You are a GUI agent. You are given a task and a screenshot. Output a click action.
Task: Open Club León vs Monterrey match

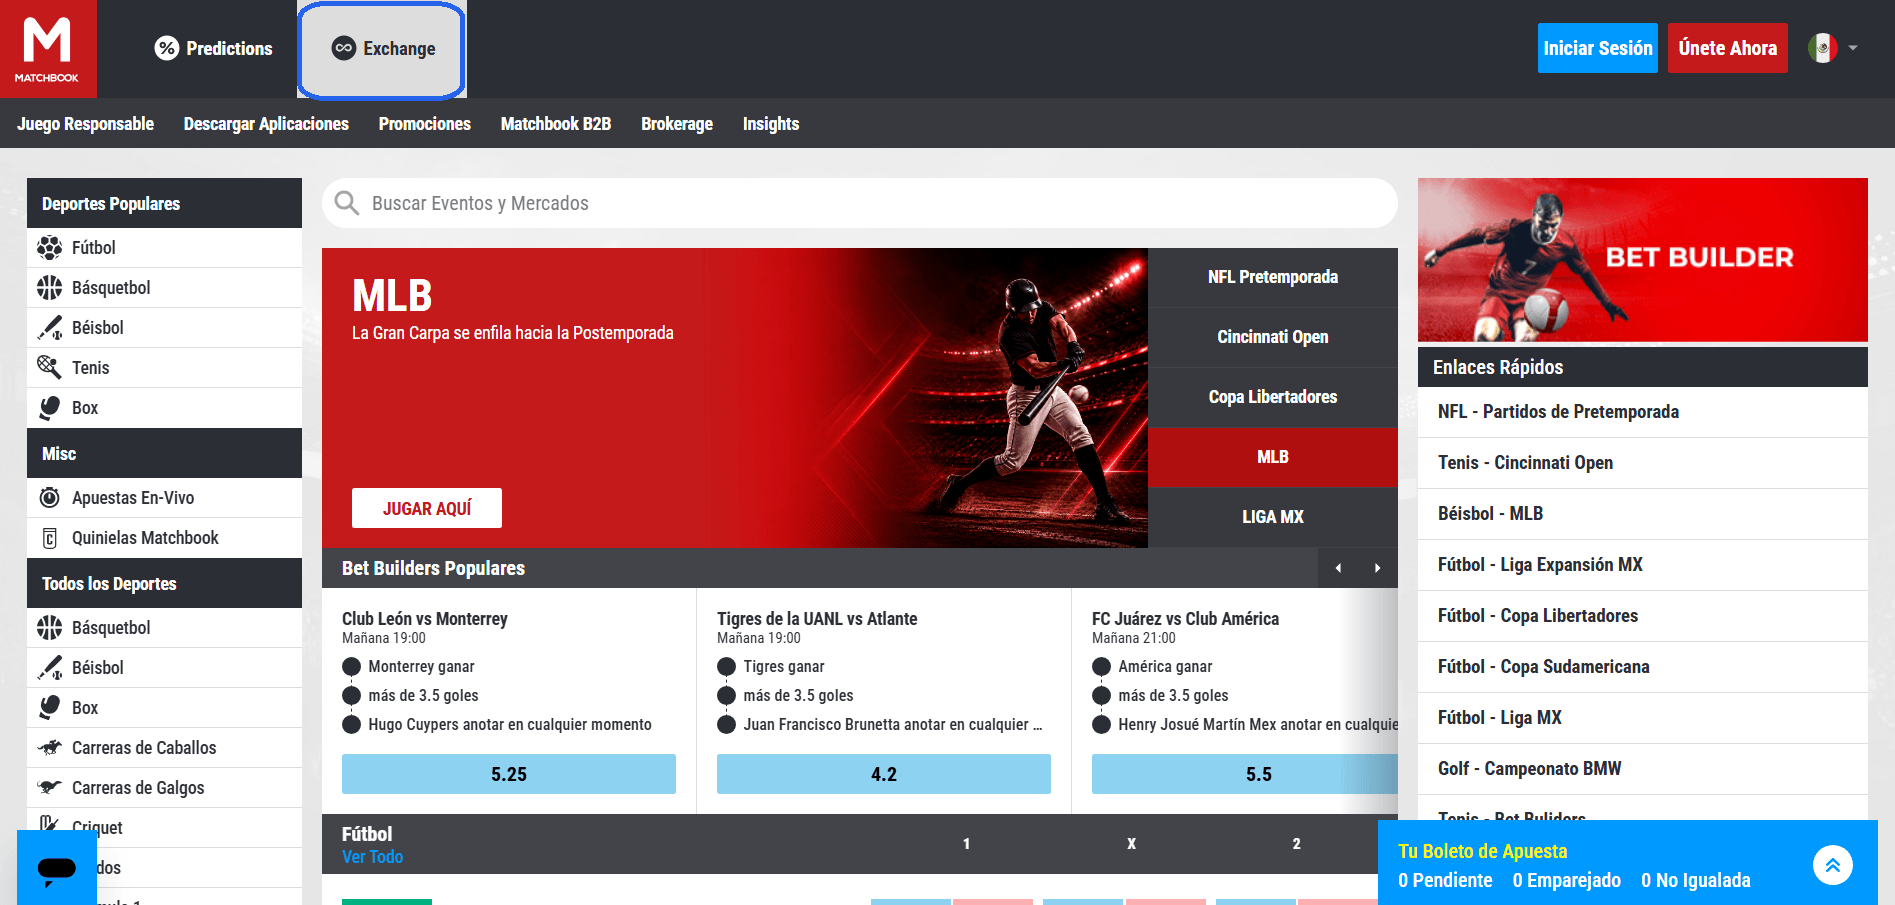[425, 619]
